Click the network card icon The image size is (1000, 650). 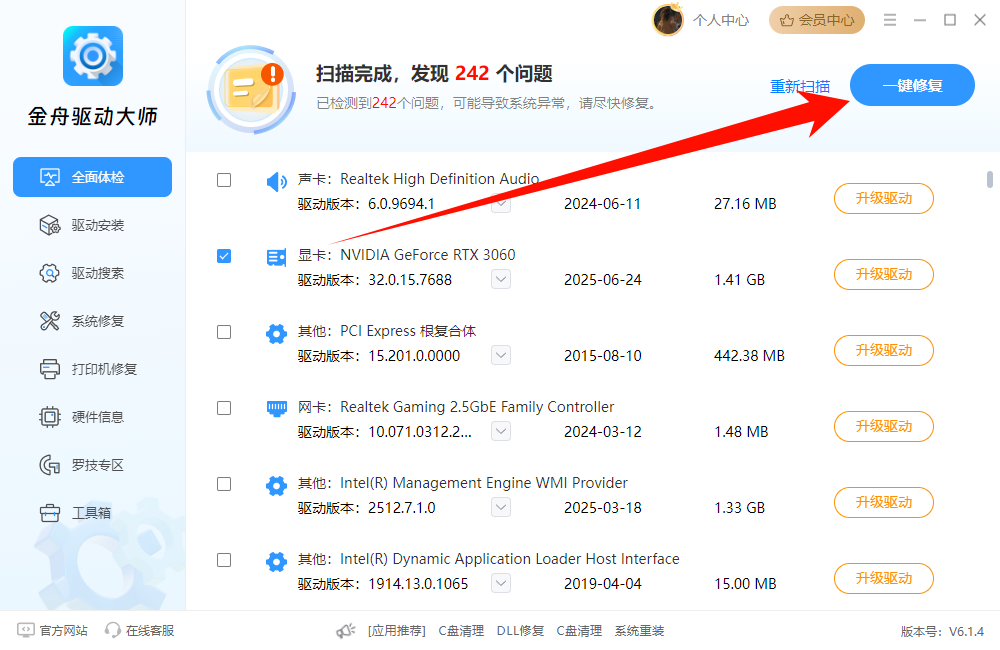click(x=276, y=409)
